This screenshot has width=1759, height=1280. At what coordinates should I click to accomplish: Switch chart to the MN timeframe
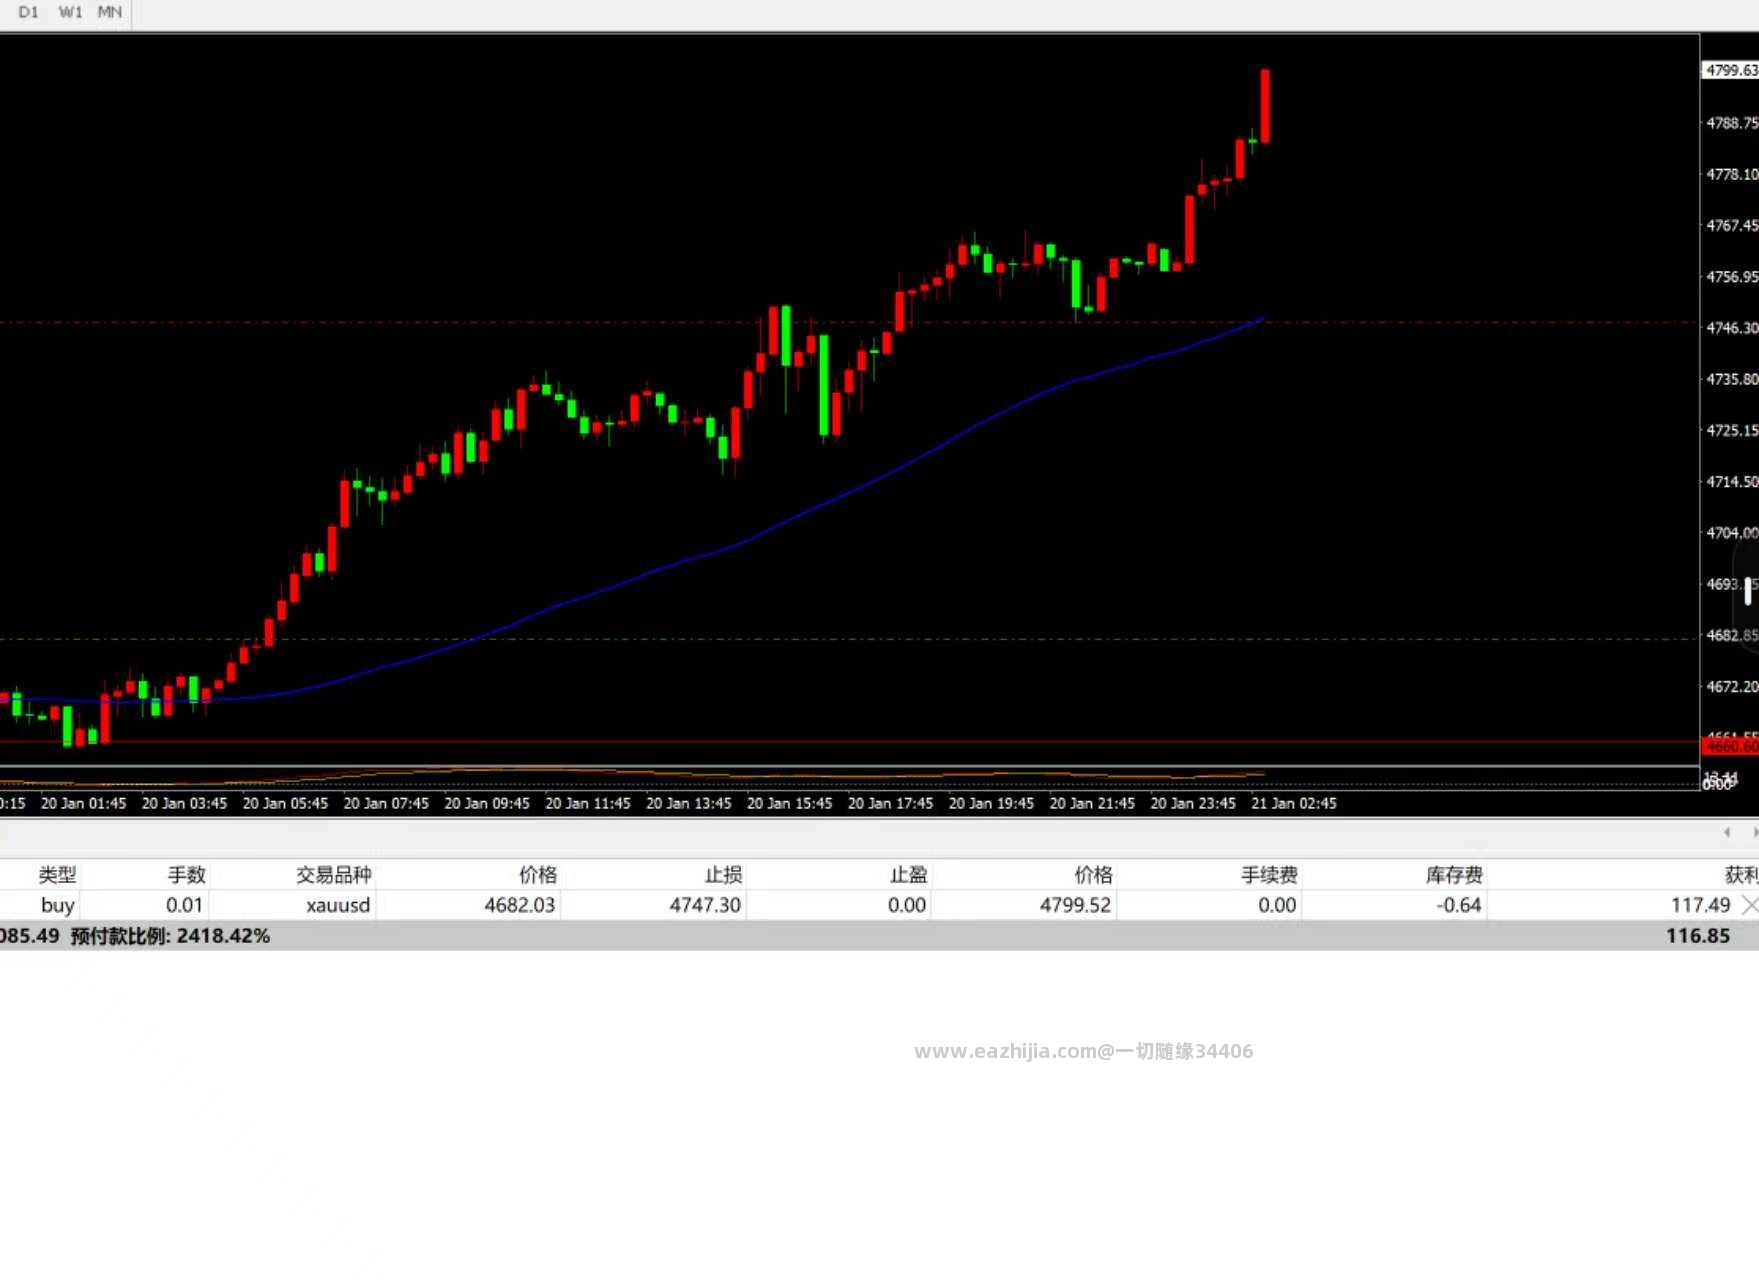point(110,12)
